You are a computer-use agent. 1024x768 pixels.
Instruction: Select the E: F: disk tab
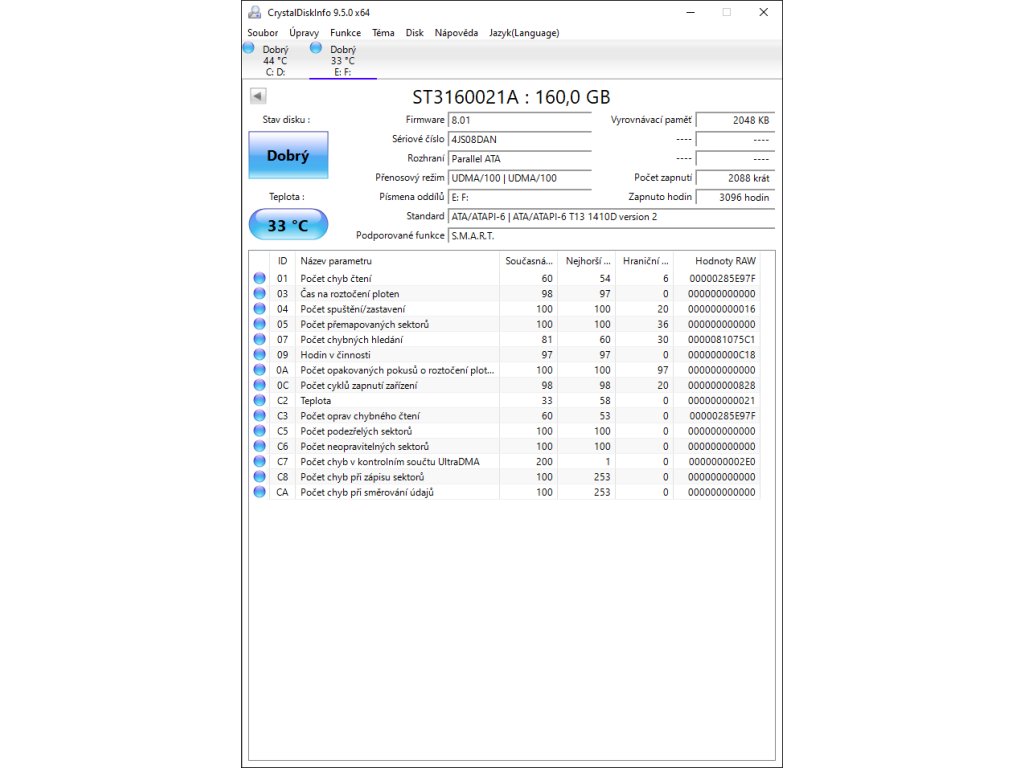point(343,60)
